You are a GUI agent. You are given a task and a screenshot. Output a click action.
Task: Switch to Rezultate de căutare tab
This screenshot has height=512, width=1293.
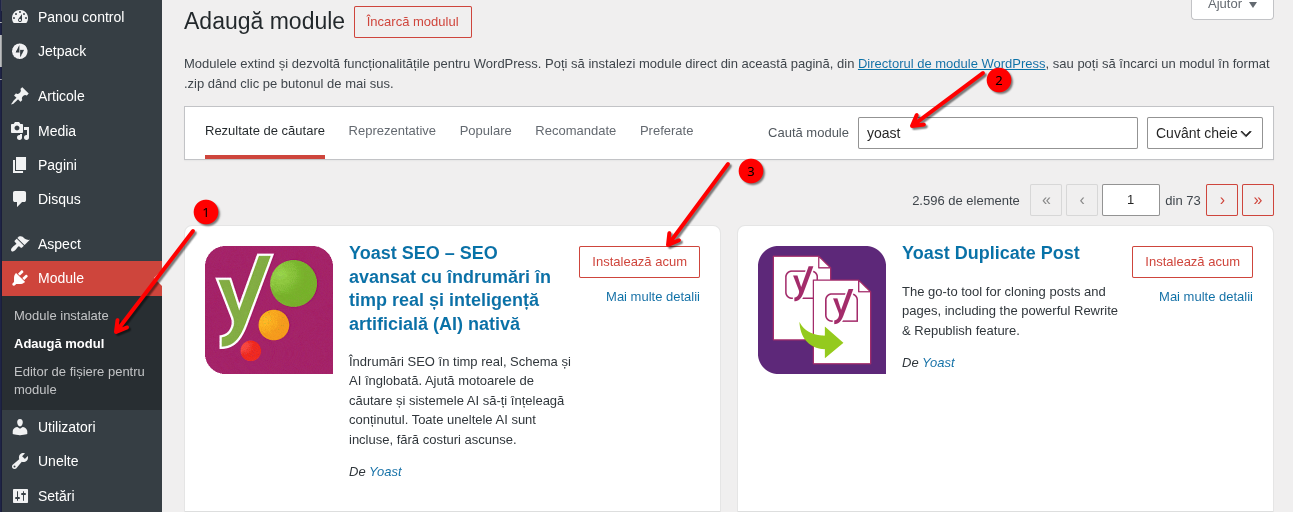pos(265,131)
